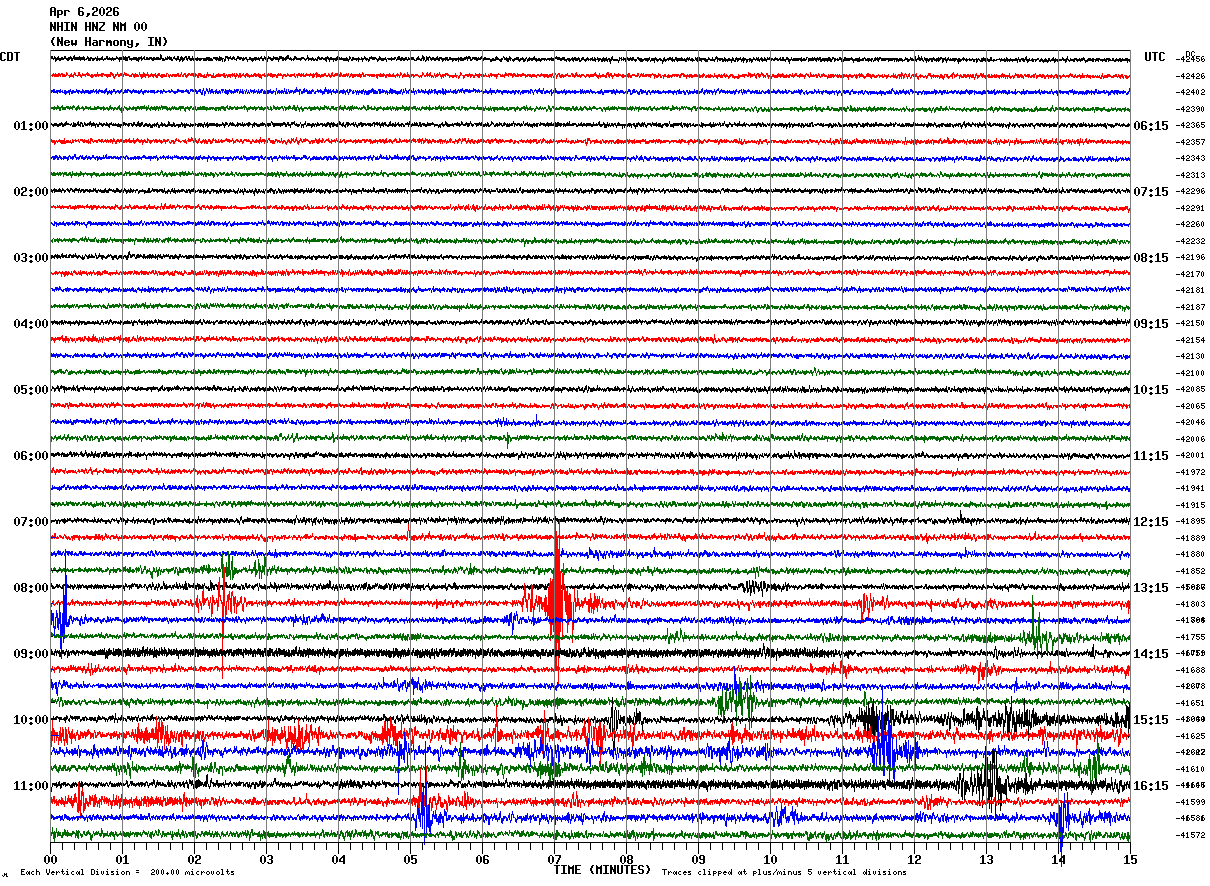
Task: Click the DC offset value '-42085'
Action: coord(1191,390)
